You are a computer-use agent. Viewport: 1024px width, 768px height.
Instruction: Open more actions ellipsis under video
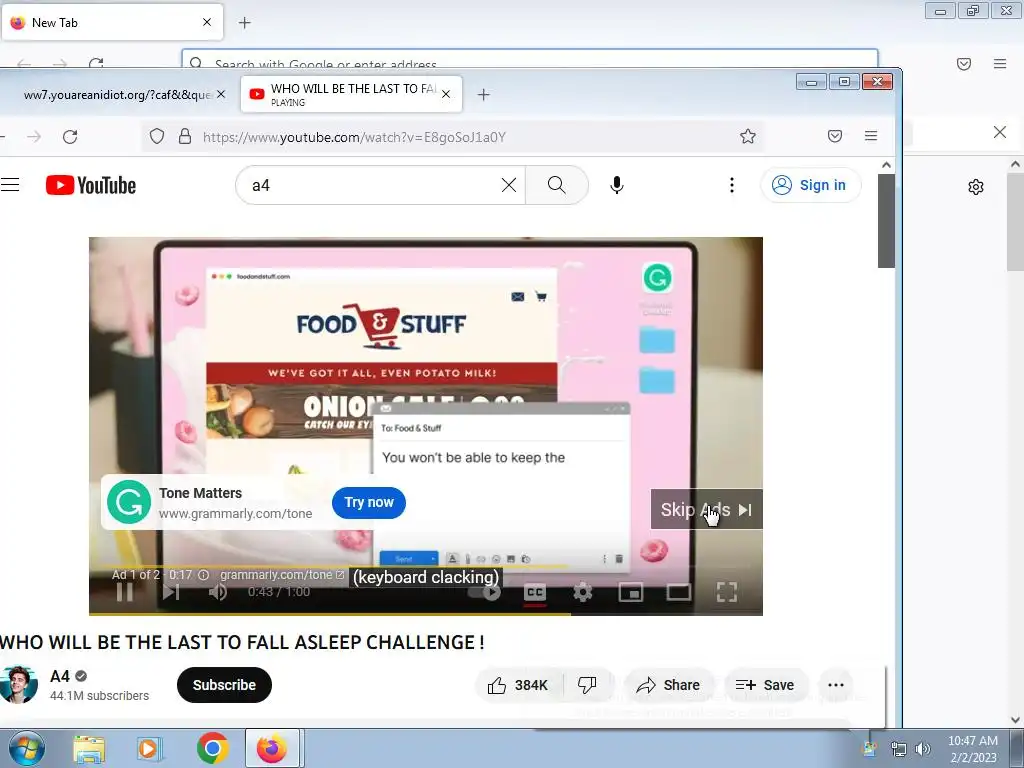point(836,685)
